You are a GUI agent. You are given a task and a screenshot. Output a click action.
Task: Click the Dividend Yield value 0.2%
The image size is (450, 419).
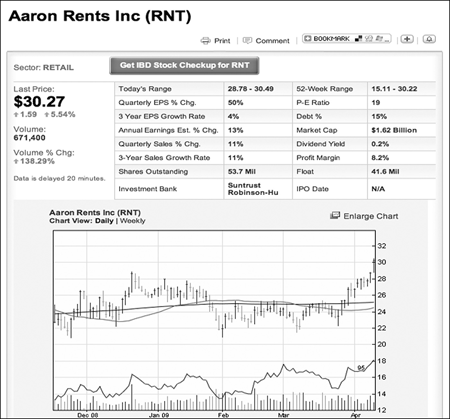point(380,144)
